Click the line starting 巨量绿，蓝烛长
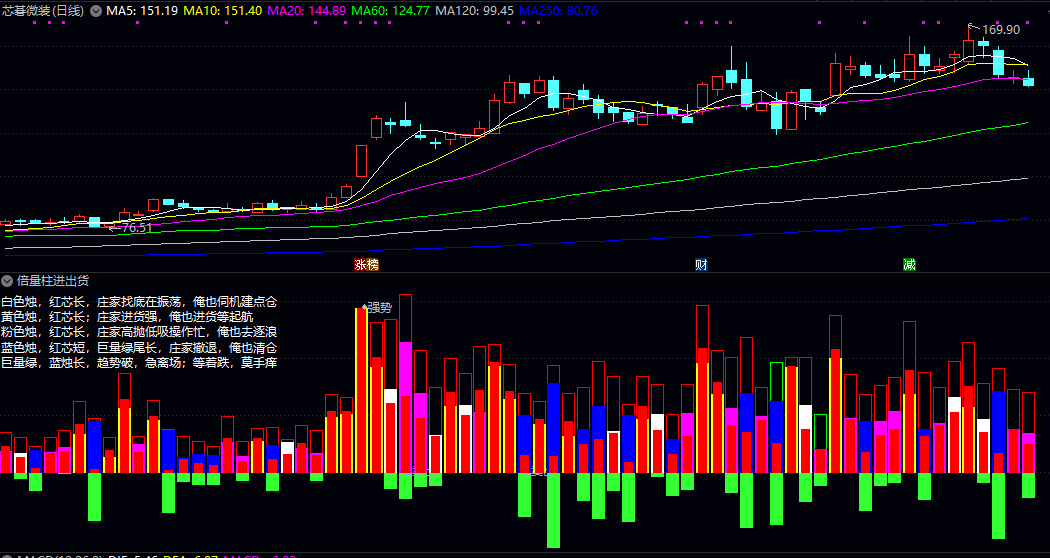 [x=139, y=363]
